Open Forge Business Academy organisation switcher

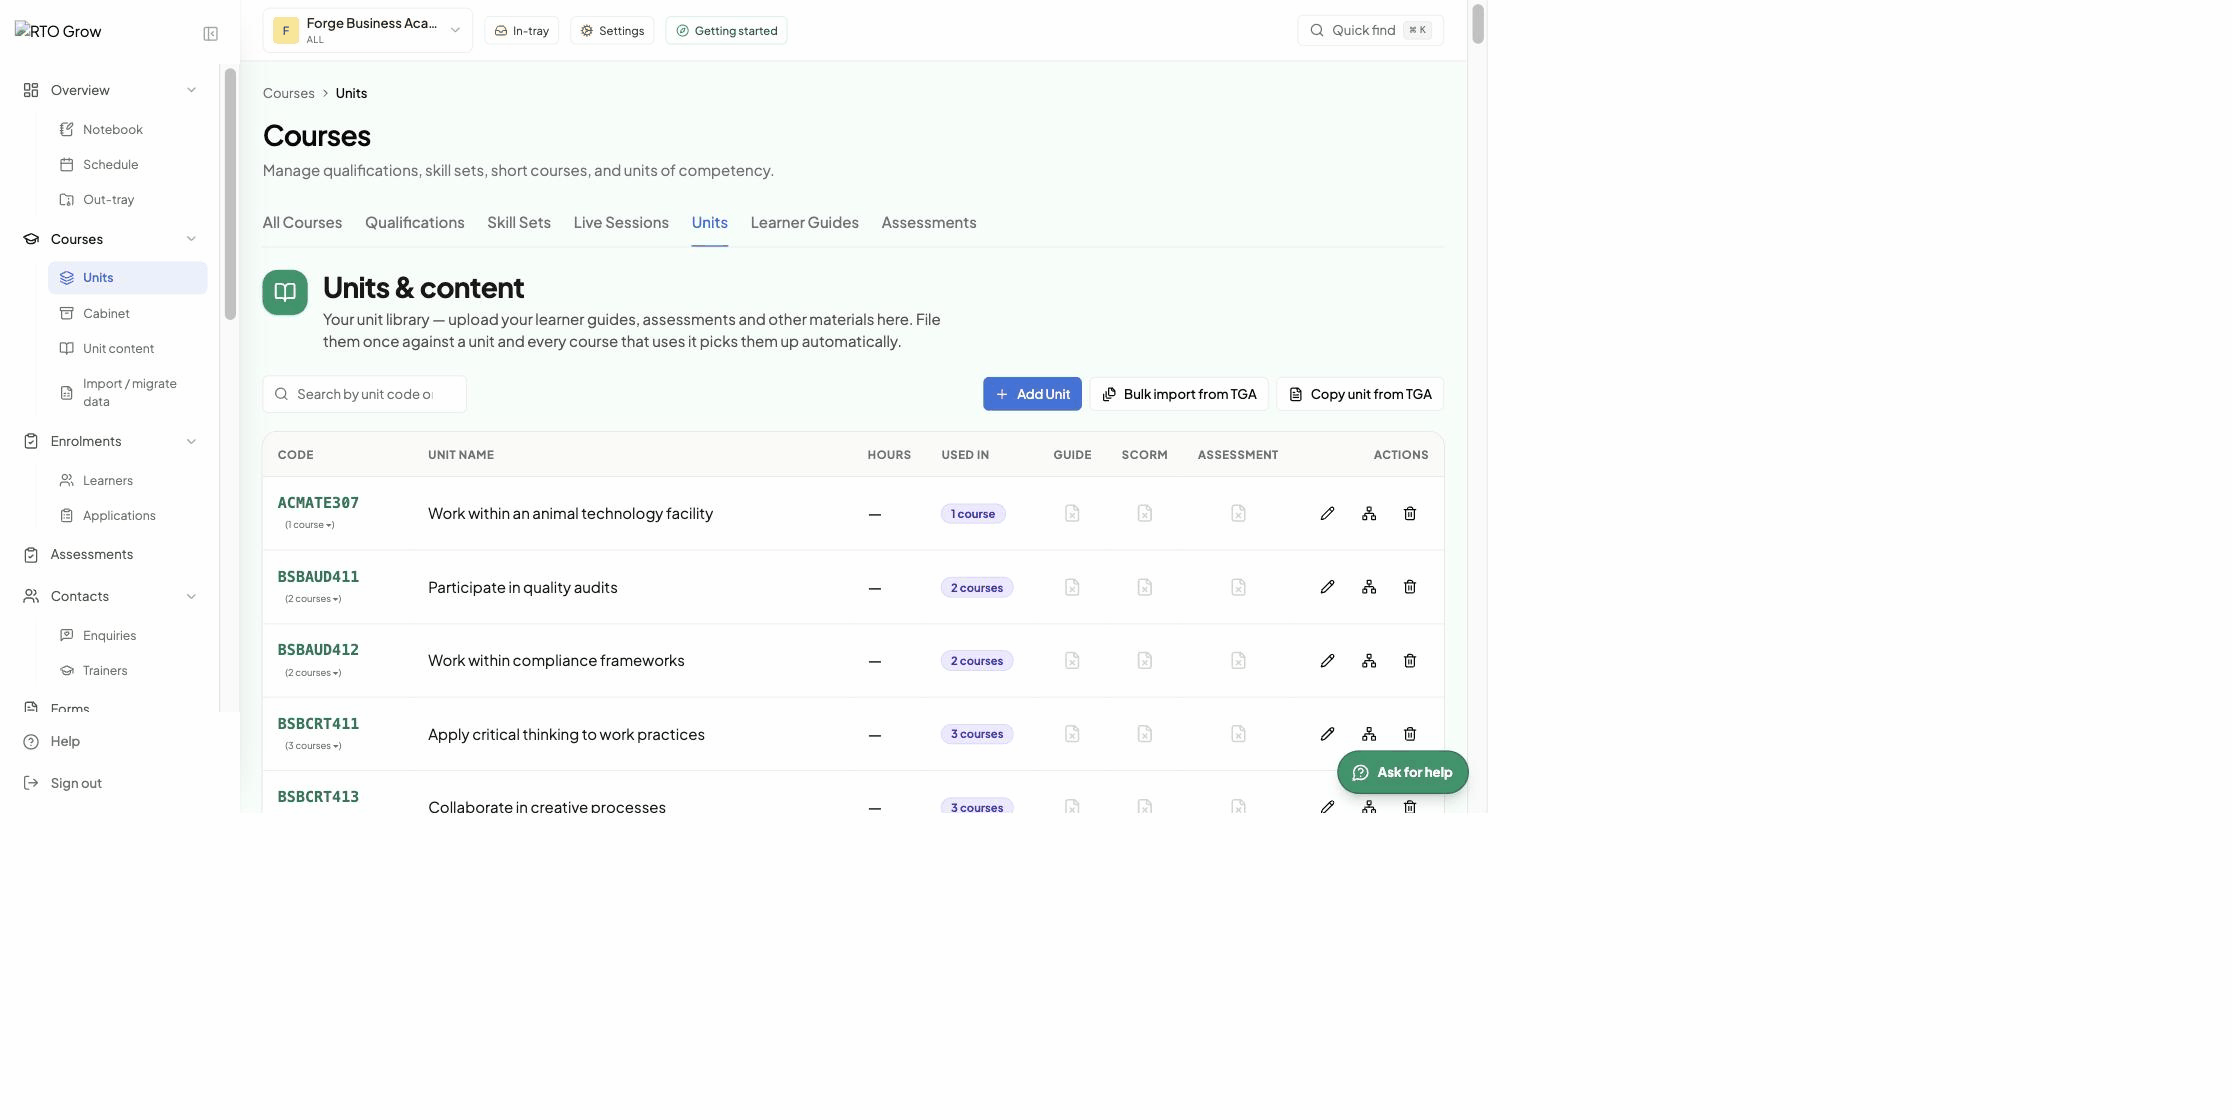click(368, 31)
